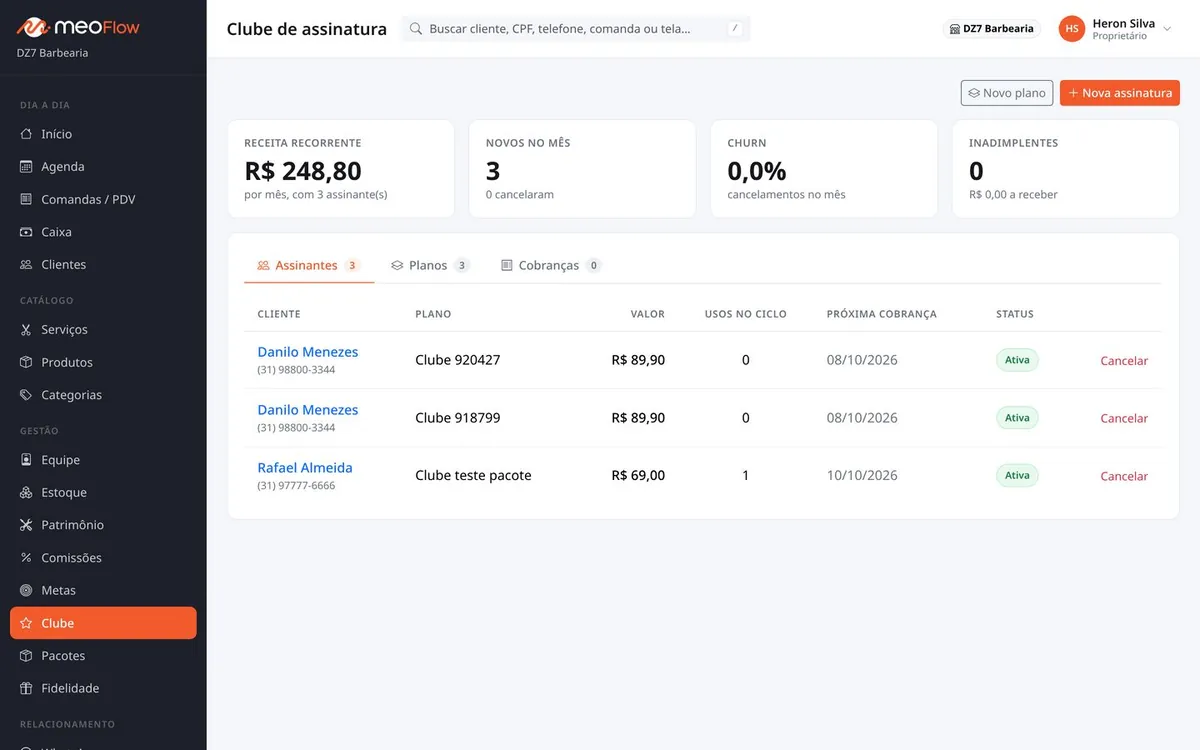
Task: Click the Inadimplentes card
Action: pos(1066,169)
